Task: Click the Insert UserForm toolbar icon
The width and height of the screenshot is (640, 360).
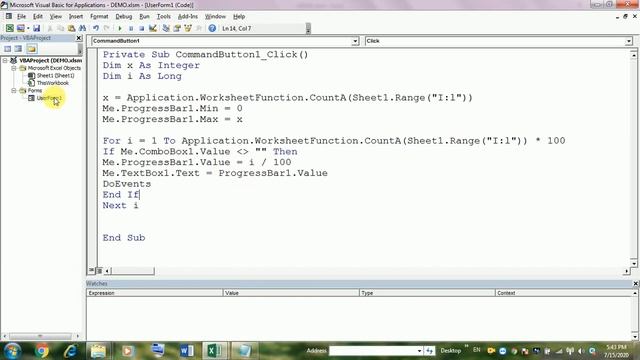Action: coord(20,28)
